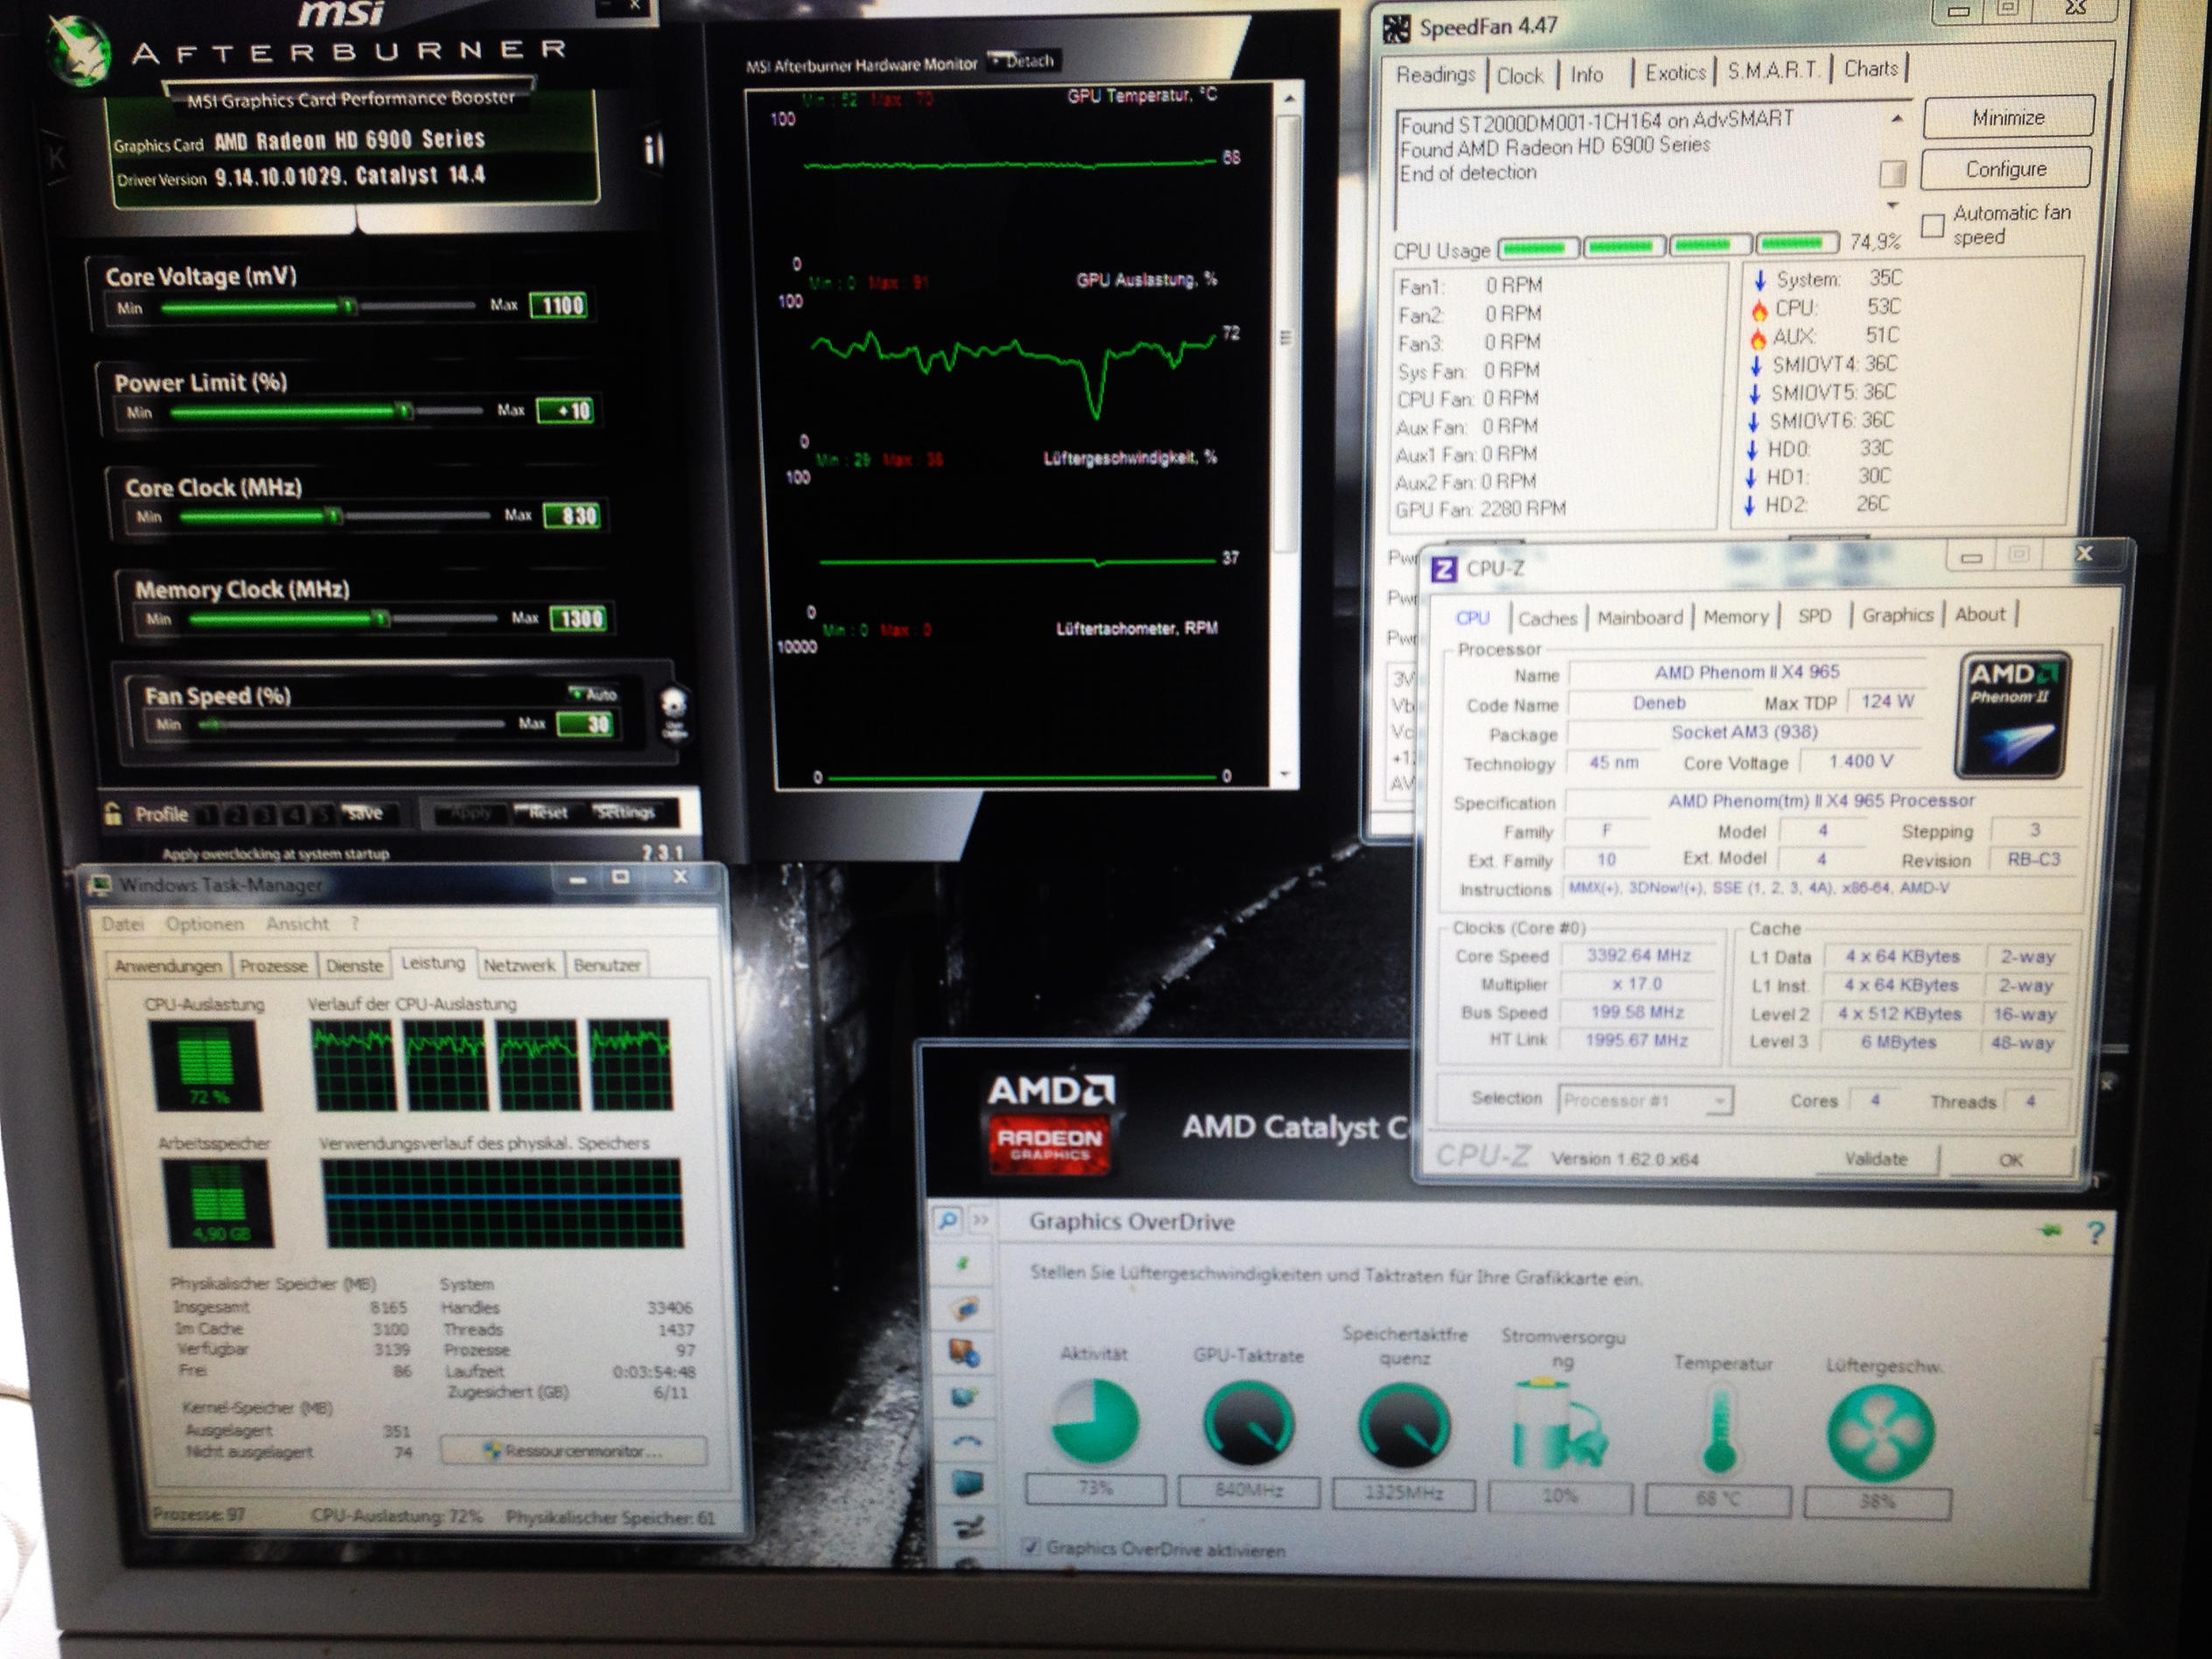The width and height of the screenshot is (2212, 1659).
Task: Click the Afterburner info 'i' icon
Action: tap(651, 150)
